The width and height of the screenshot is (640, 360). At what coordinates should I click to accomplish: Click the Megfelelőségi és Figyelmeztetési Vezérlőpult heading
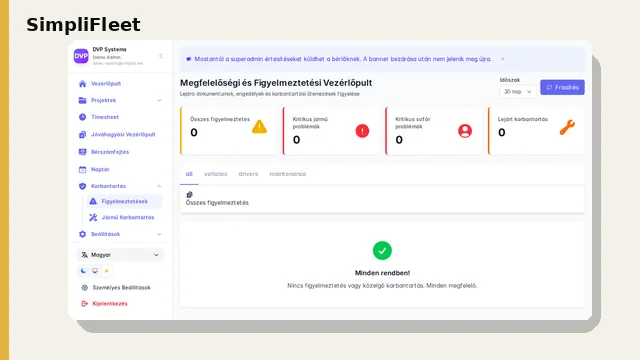pyautogui.click(x=276, y=83)
